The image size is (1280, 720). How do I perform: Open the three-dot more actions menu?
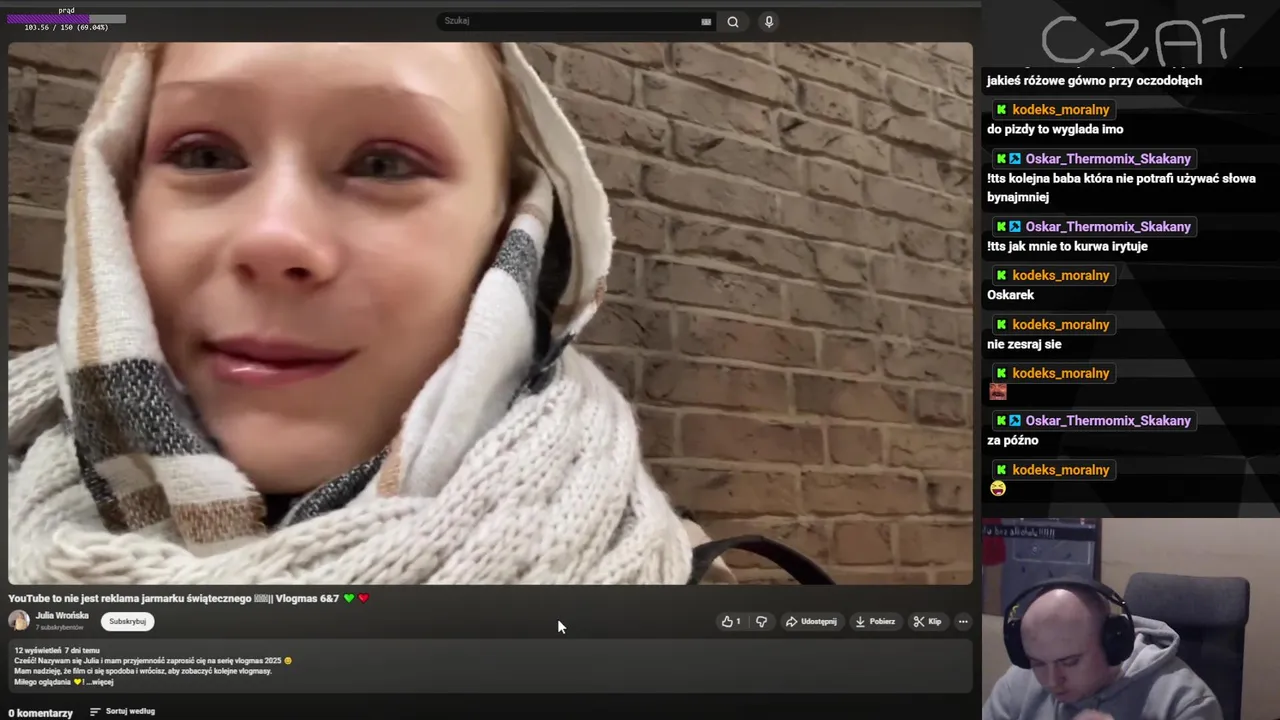point(963,622)
